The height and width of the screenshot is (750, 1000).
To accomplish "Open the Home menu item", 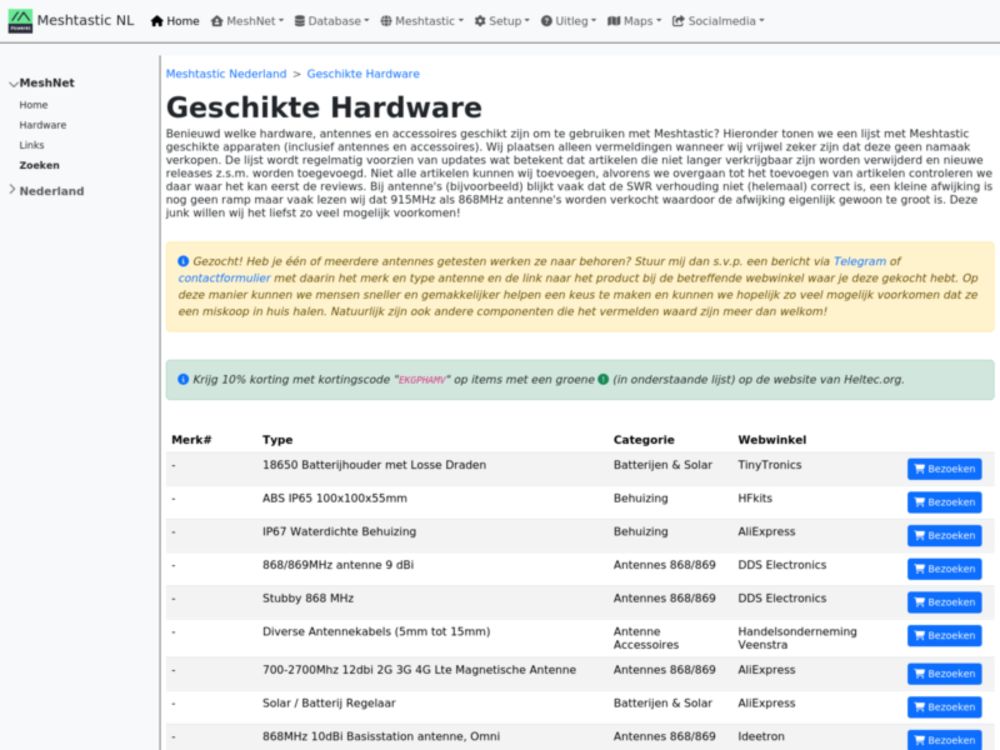I will 175,21.
